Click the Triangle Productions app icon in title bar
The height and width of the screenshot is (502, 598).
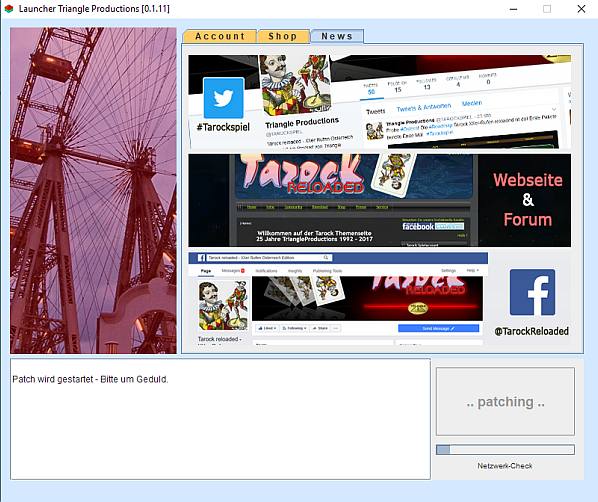coord(9,9)
